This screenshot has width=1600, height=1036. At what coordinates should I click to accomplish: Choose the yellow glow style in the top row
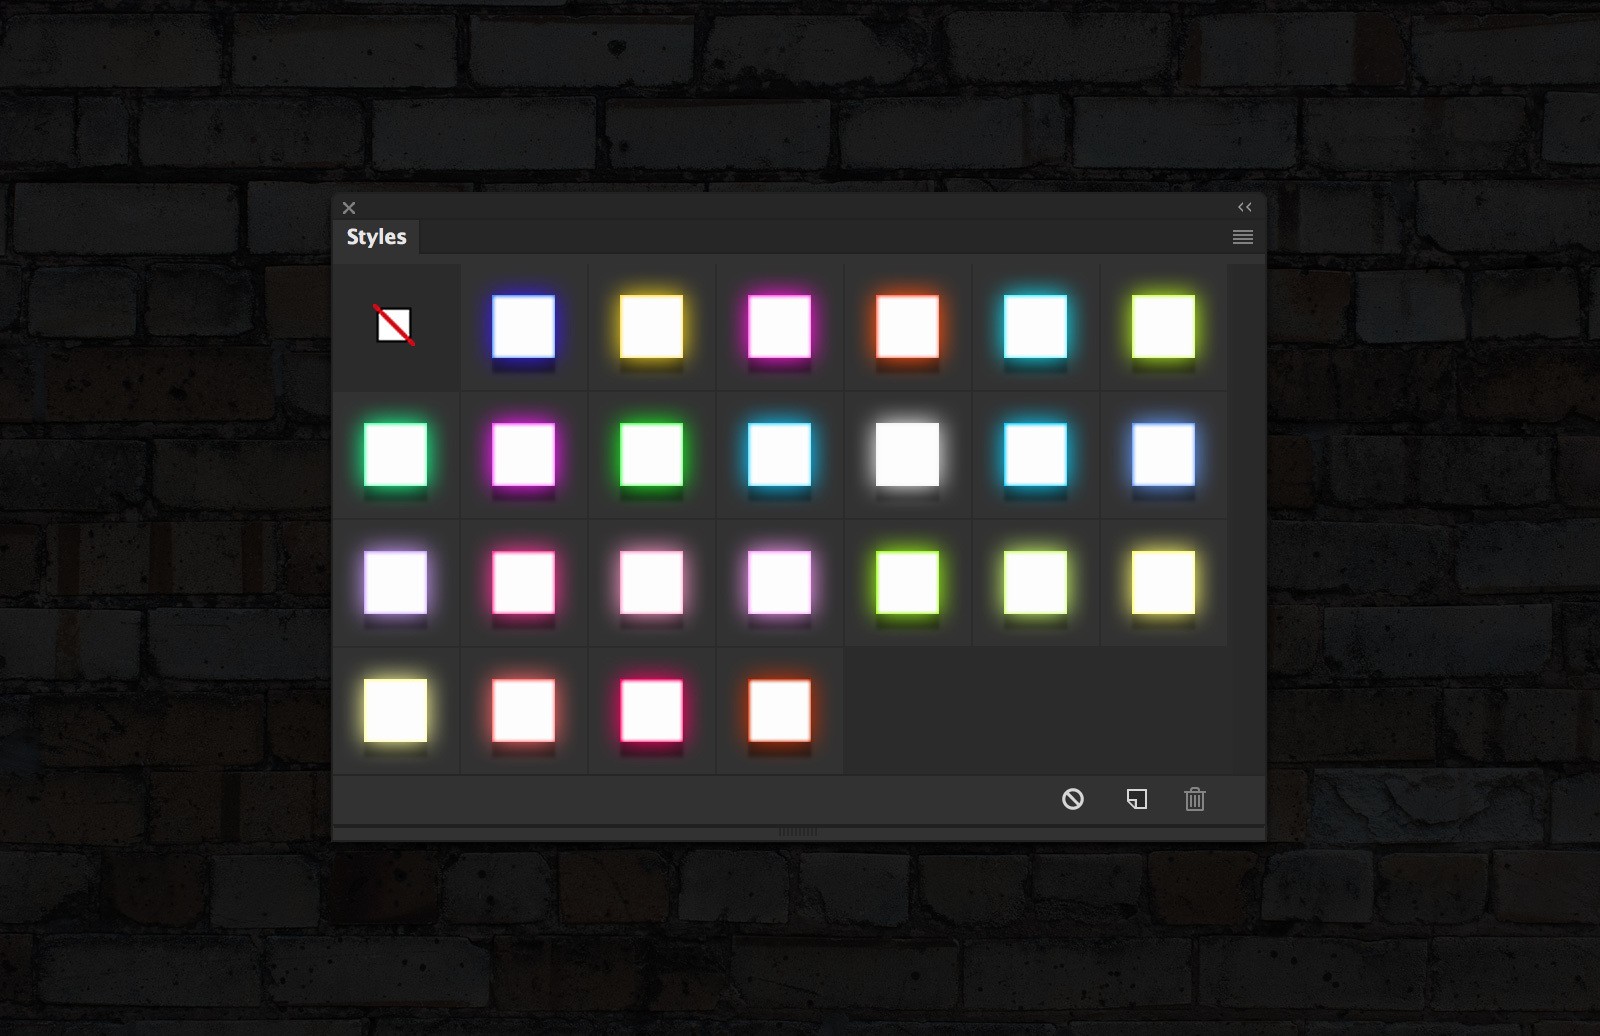tap(651, 326)
